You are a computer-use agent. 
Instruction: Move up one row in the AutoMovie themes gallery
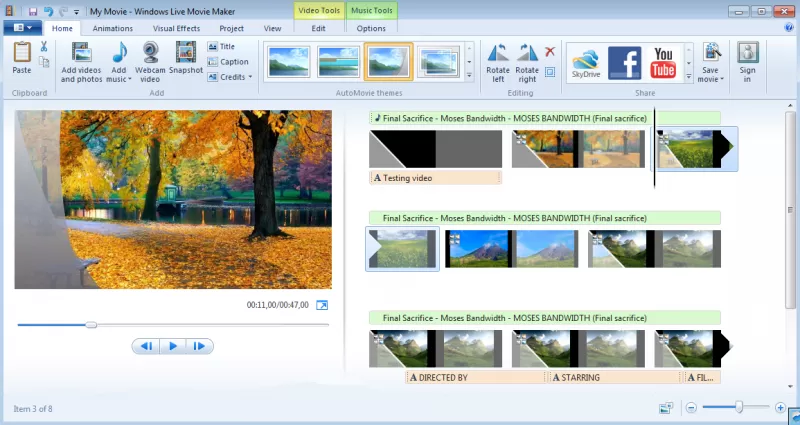point(469,48)
